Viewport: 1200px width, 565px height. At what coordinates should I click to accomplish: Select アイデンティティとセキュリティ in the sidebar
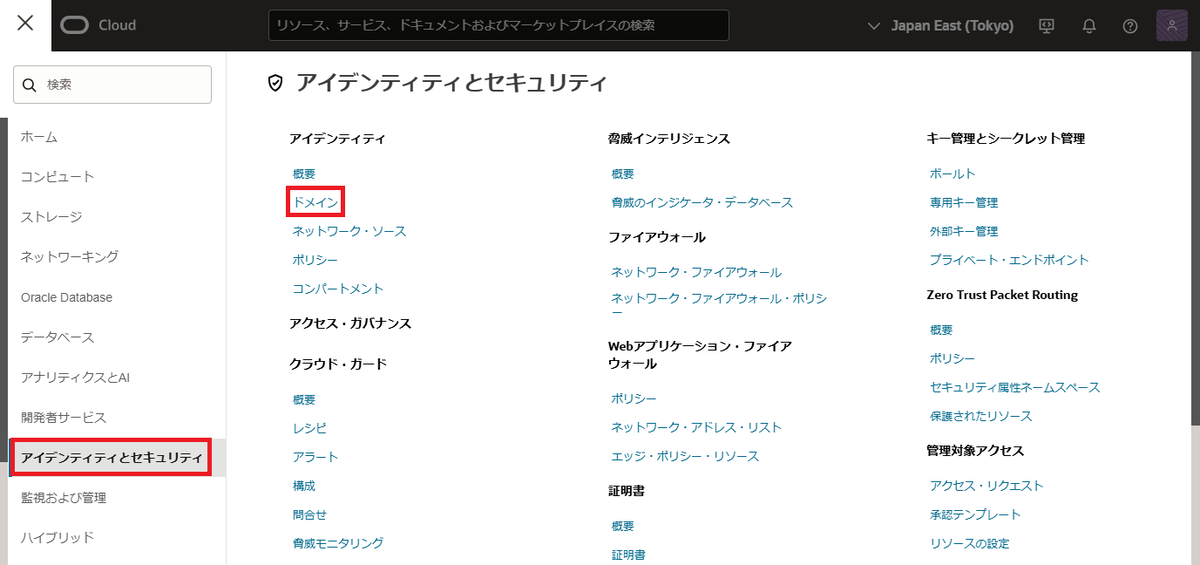(x=111, y=457)
